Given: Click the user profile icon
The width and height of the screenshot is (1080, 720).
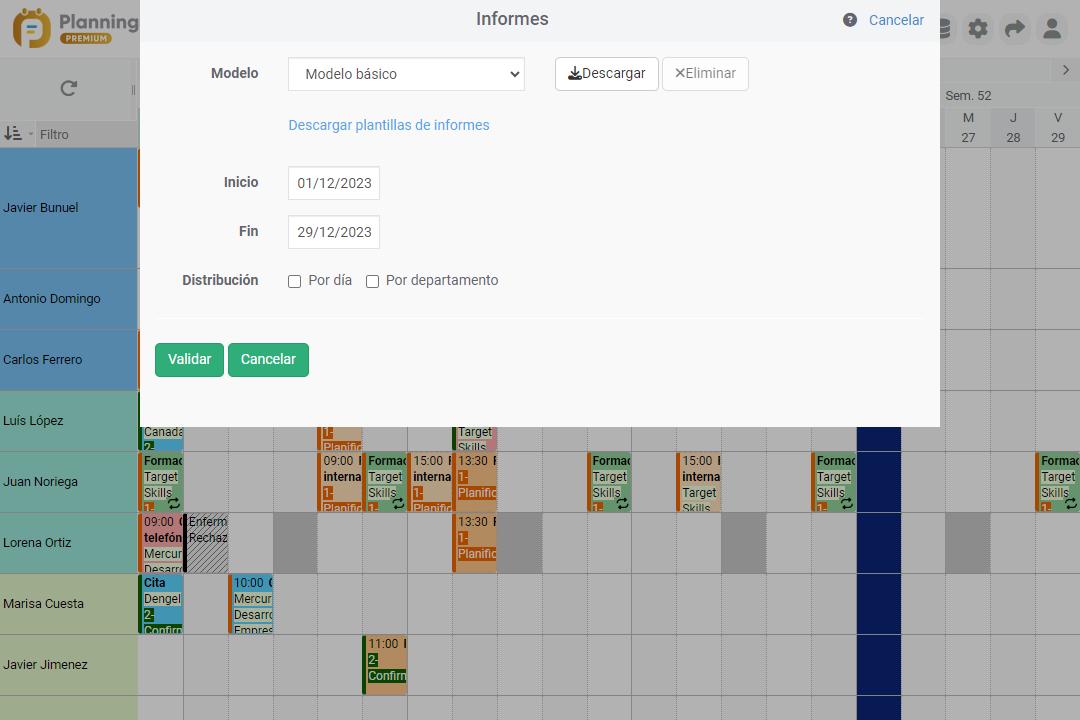Looking at the screenshot, I should point(1052,28).
